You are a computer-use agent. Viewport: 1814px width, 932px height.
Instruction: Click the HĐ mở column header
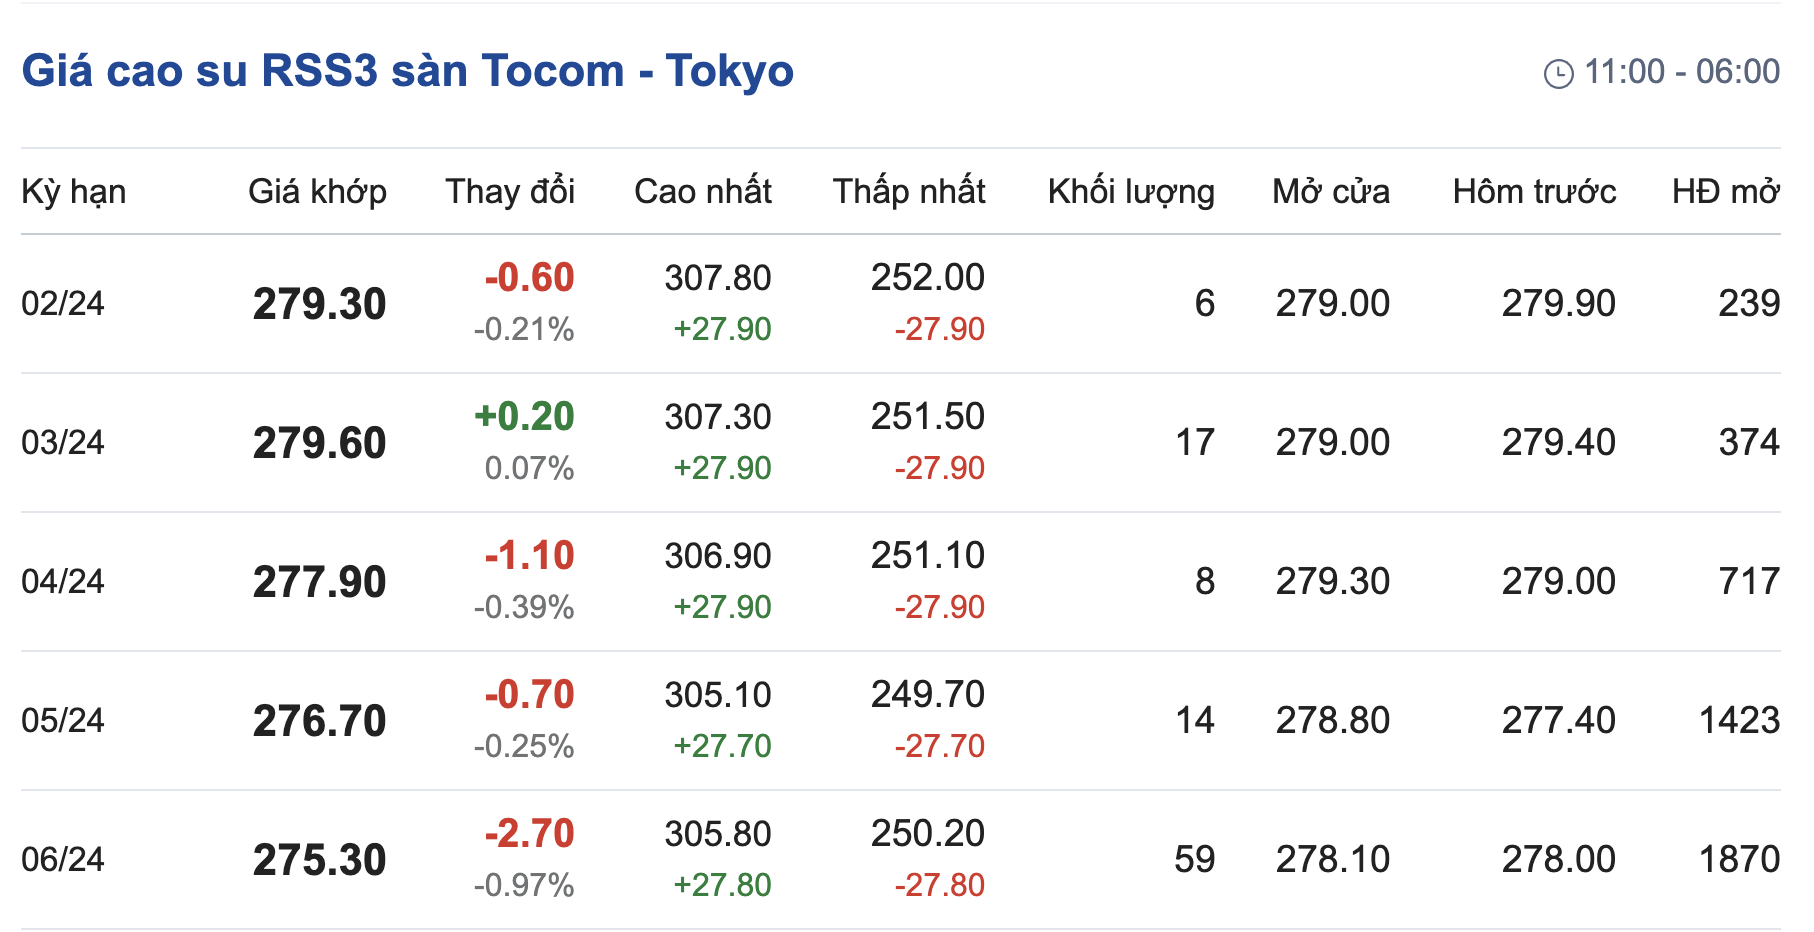pyautogui.click(x=1725, y=191)
